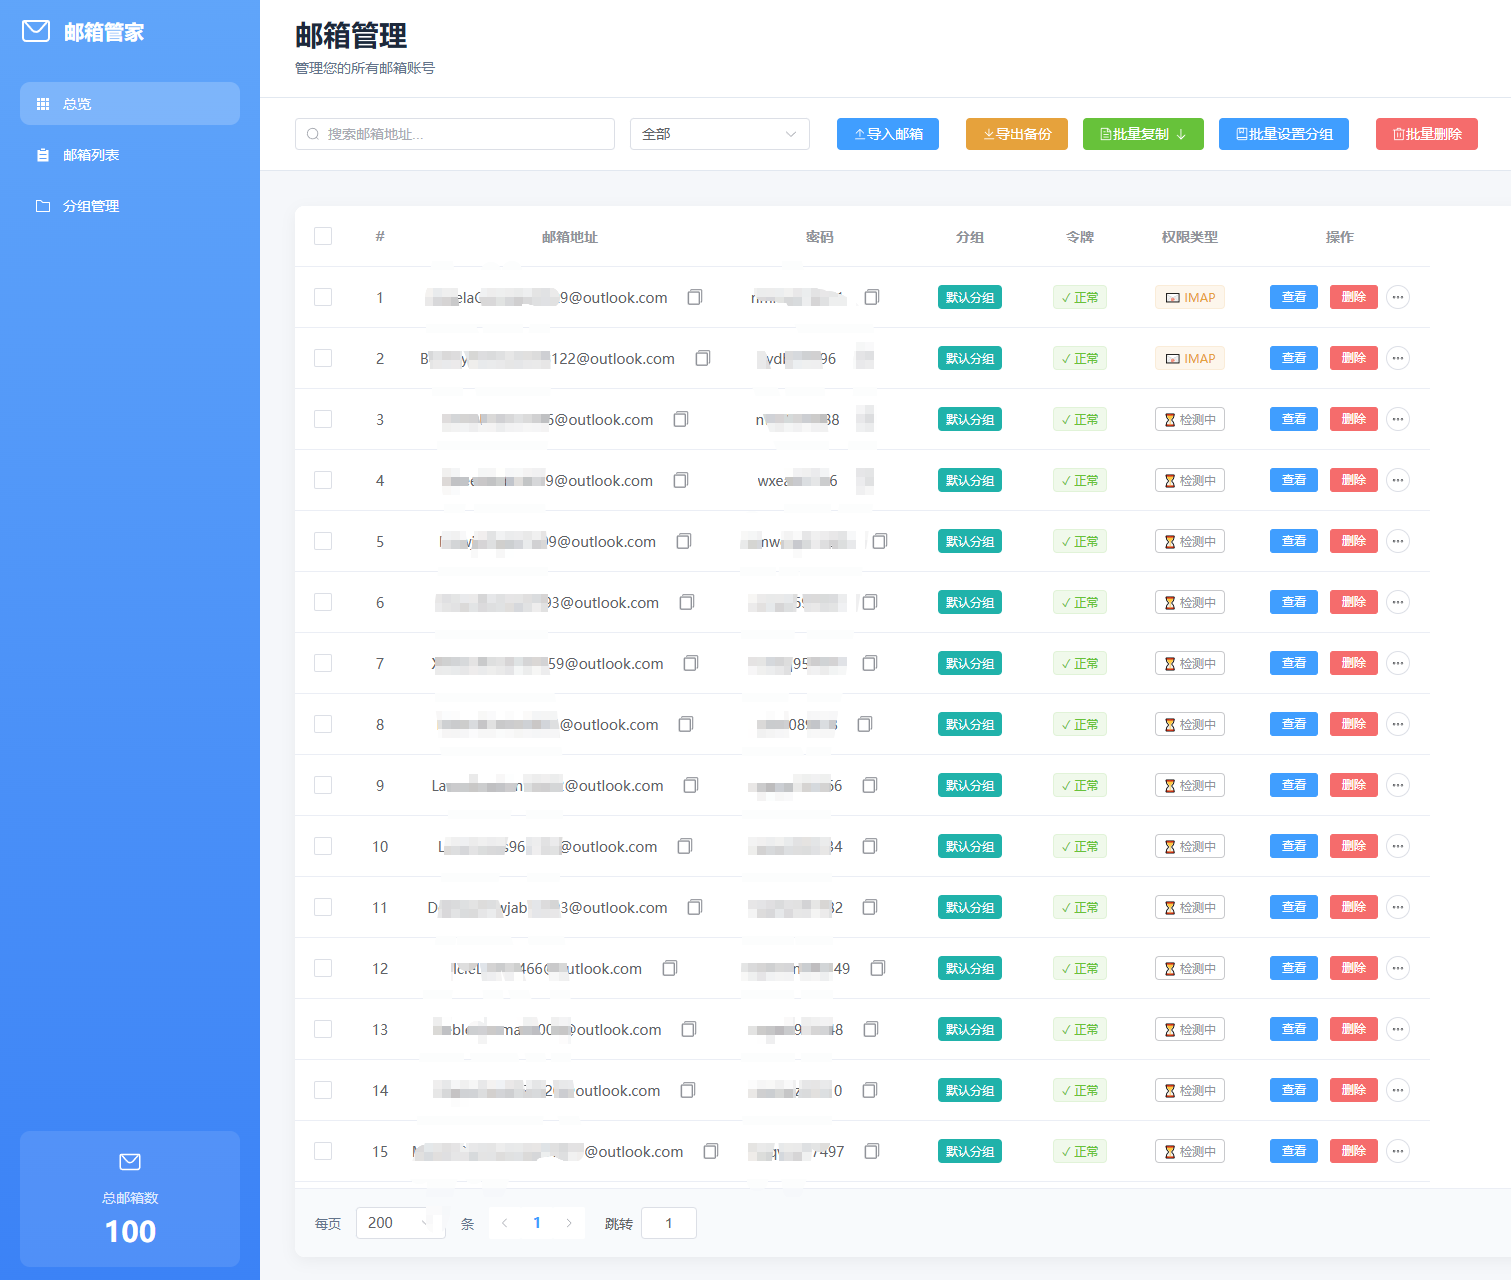Check the checkbox for row 1

point(323,297)
